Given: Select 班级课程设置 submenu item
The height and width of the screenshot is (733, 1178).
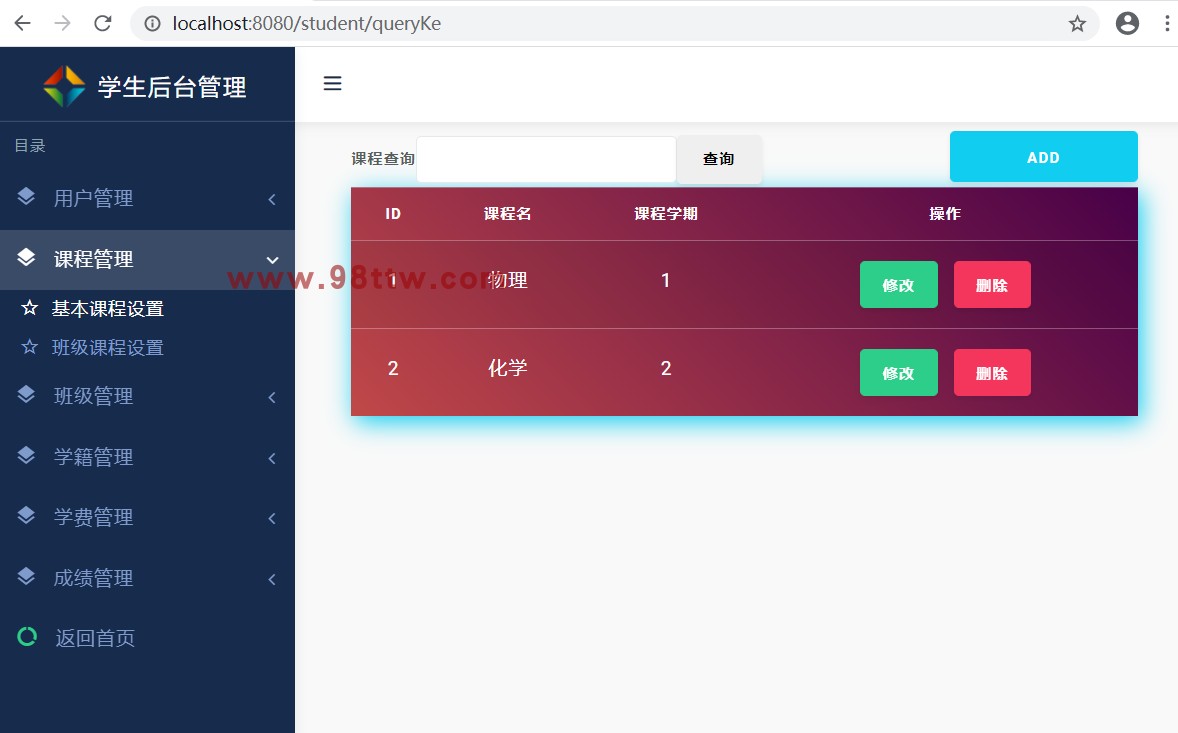Looking at the screenshot, I should [107, 348].
